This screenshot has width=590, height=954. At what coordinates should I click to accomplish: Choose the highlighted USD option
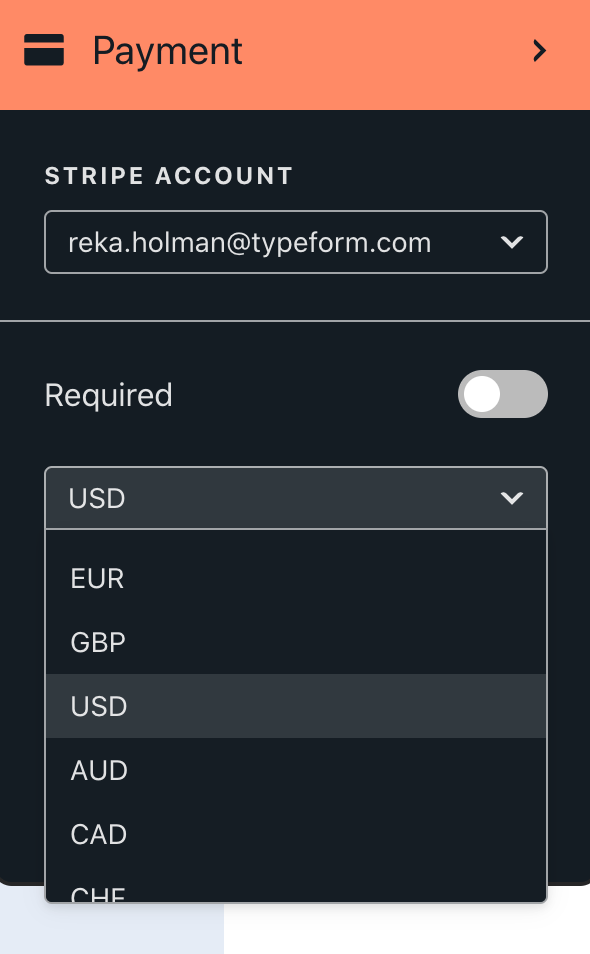point(296,706)
